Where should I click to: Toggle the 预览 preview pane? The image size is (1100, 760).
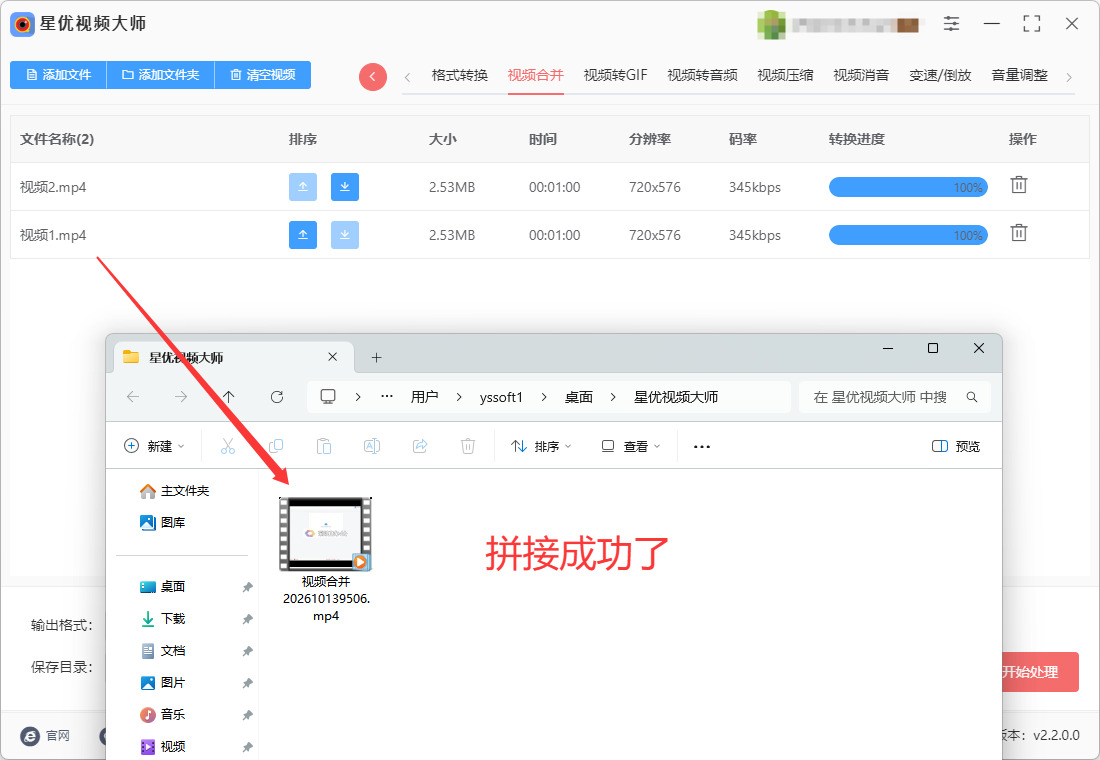(x=955, y=446)
